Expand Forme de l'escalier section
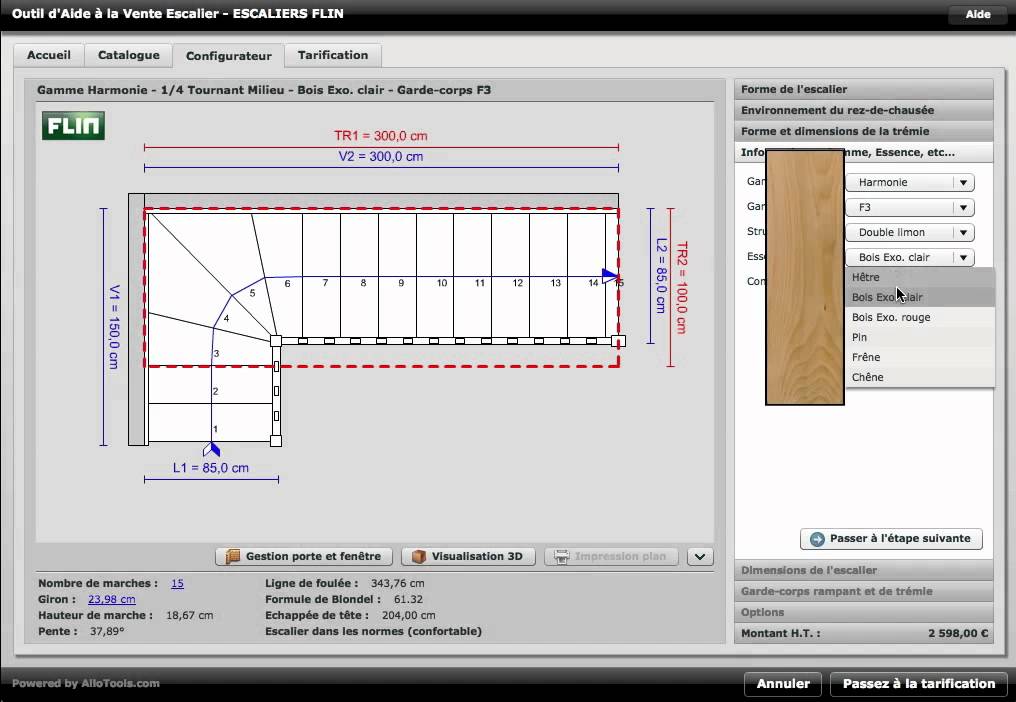Image resolution: width=1016 pixels, height=702 pixels. pos(863,89)
